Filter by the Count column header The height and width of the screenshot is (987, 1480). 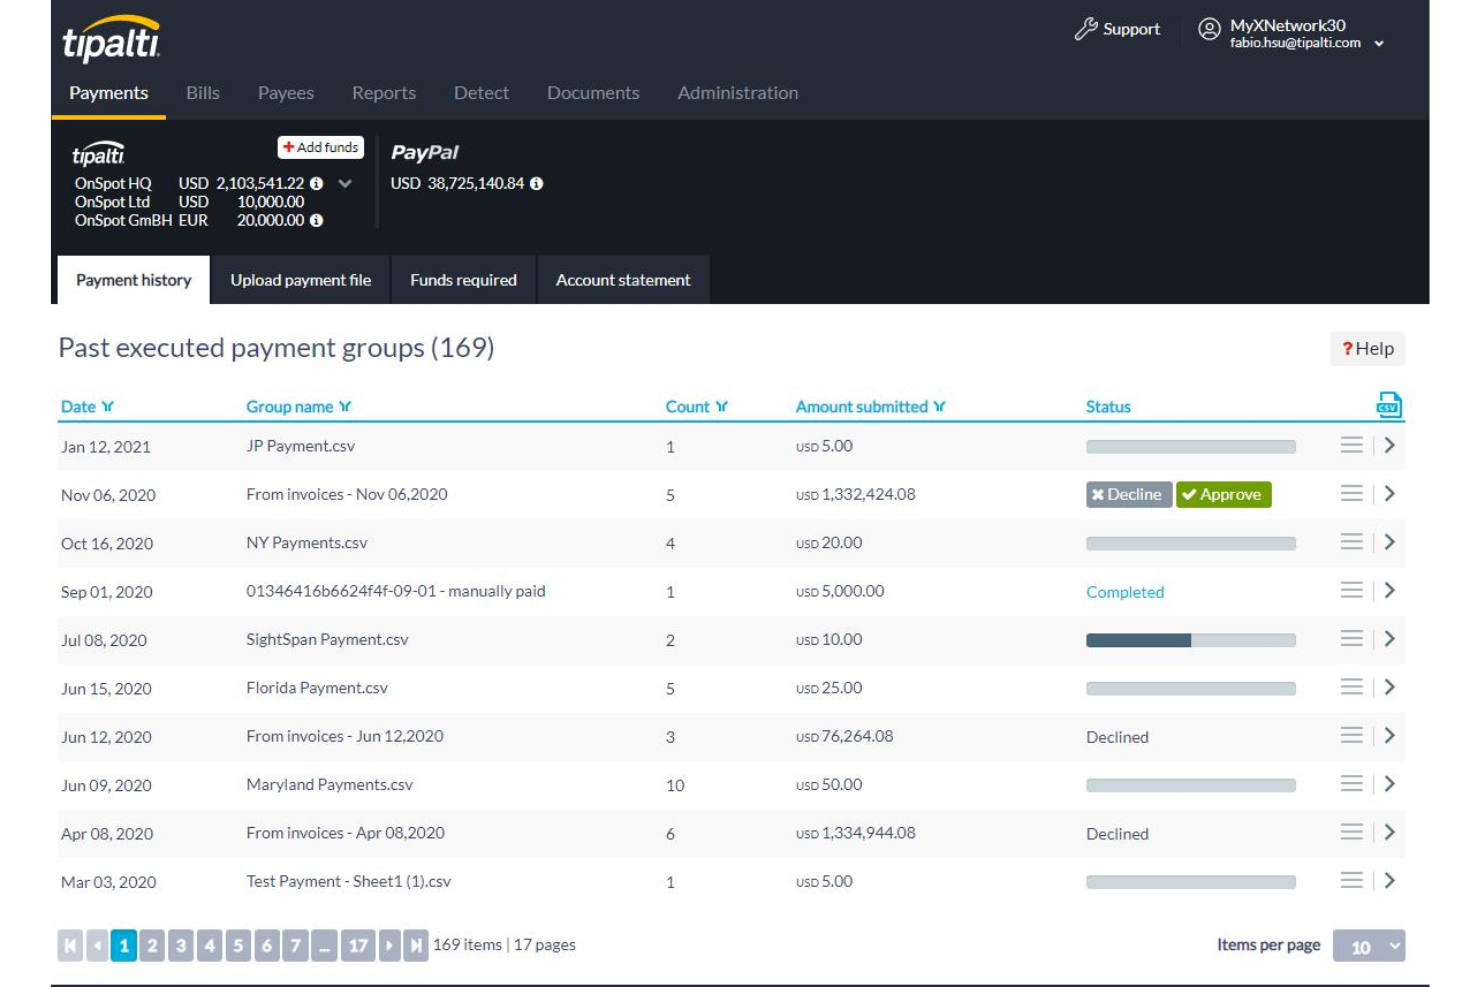(696, 407)
